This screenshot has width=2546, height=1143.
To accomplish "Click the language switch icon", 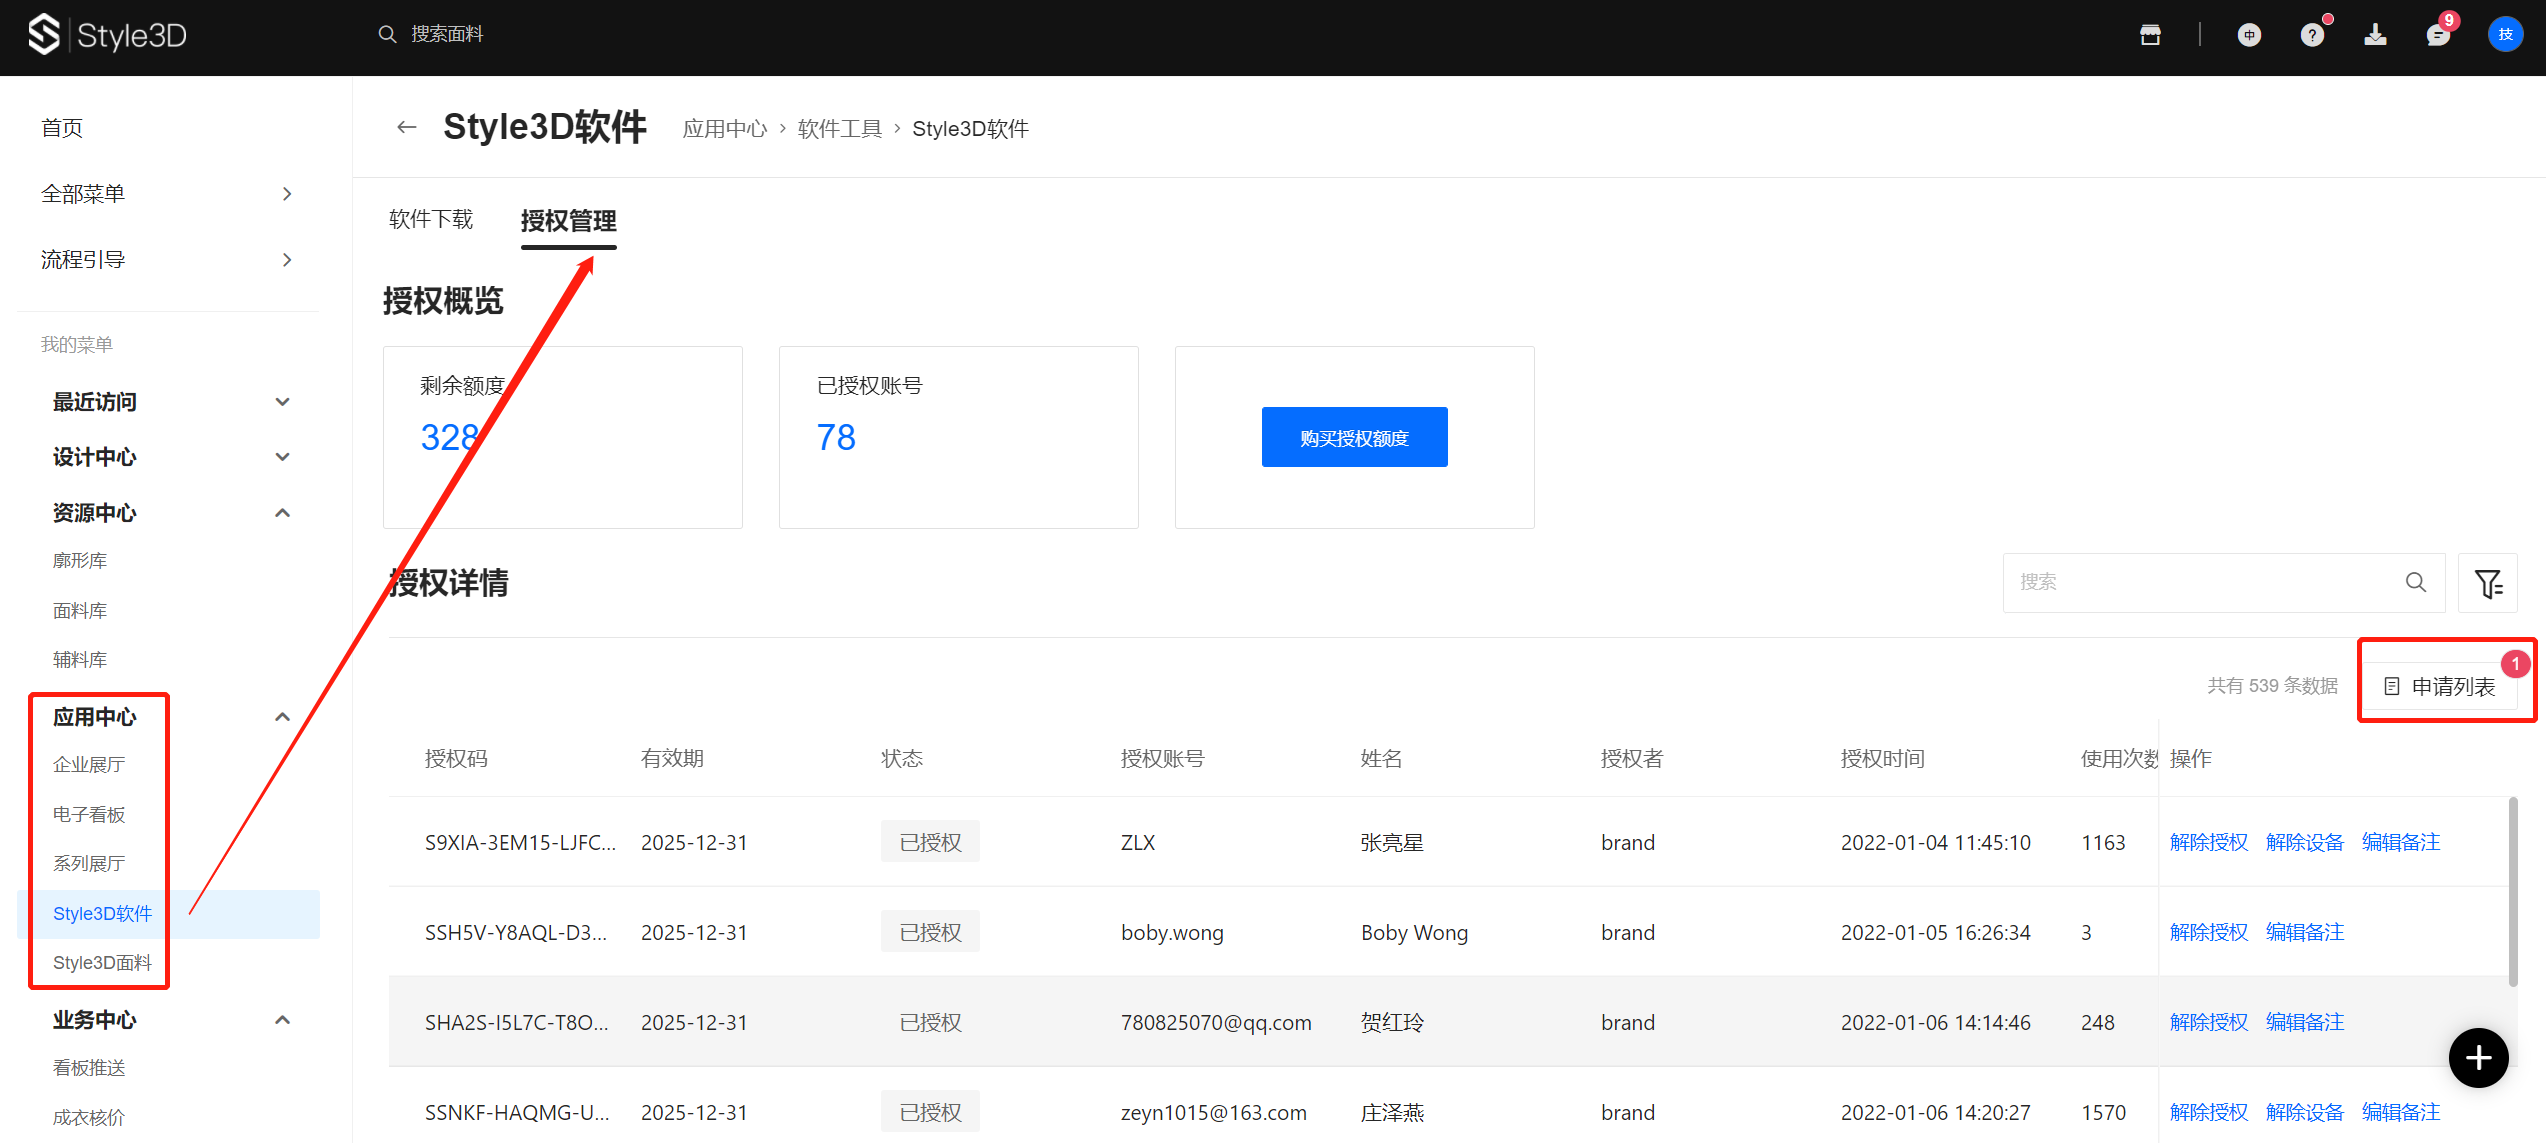I will (x=2249, y=35).
